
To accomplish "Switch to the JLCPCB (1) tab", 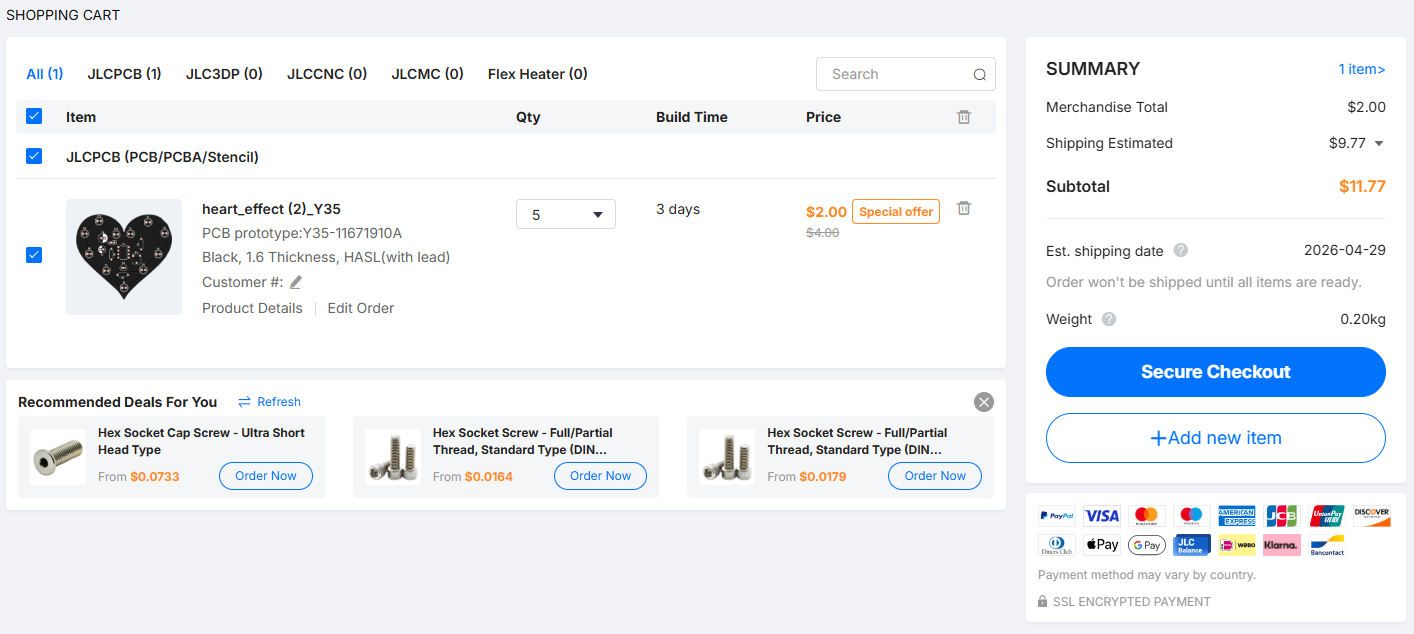I will pos(124,74).
